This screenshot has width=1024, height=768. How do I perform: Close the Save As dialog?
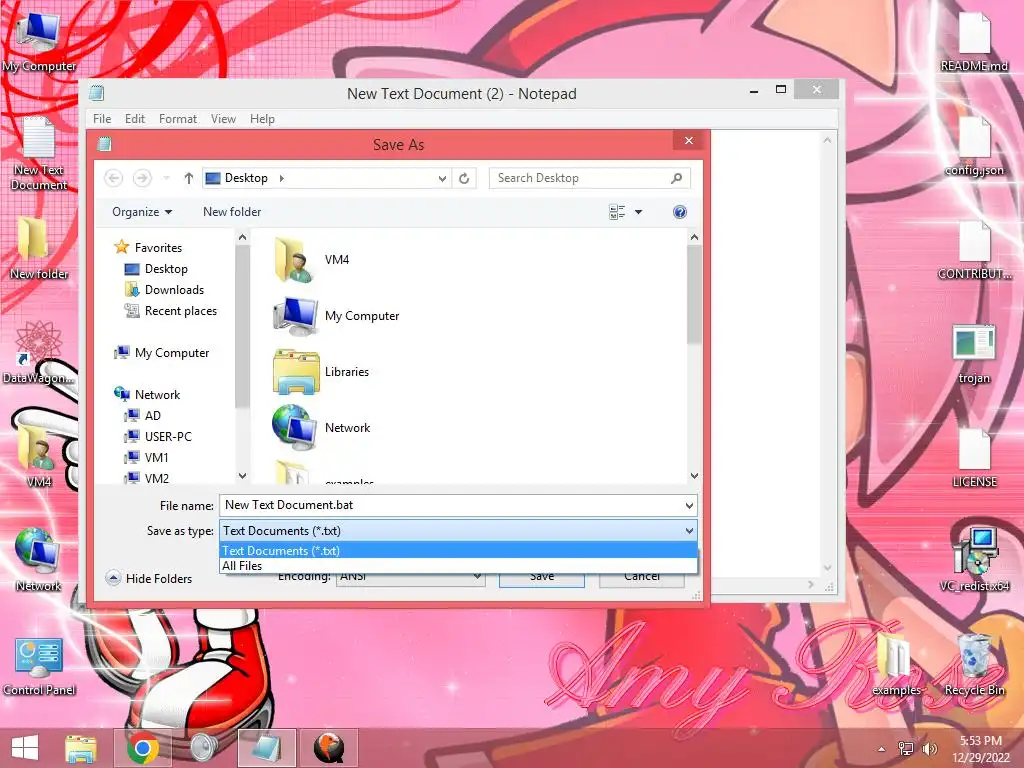click(x=688, y=140)
